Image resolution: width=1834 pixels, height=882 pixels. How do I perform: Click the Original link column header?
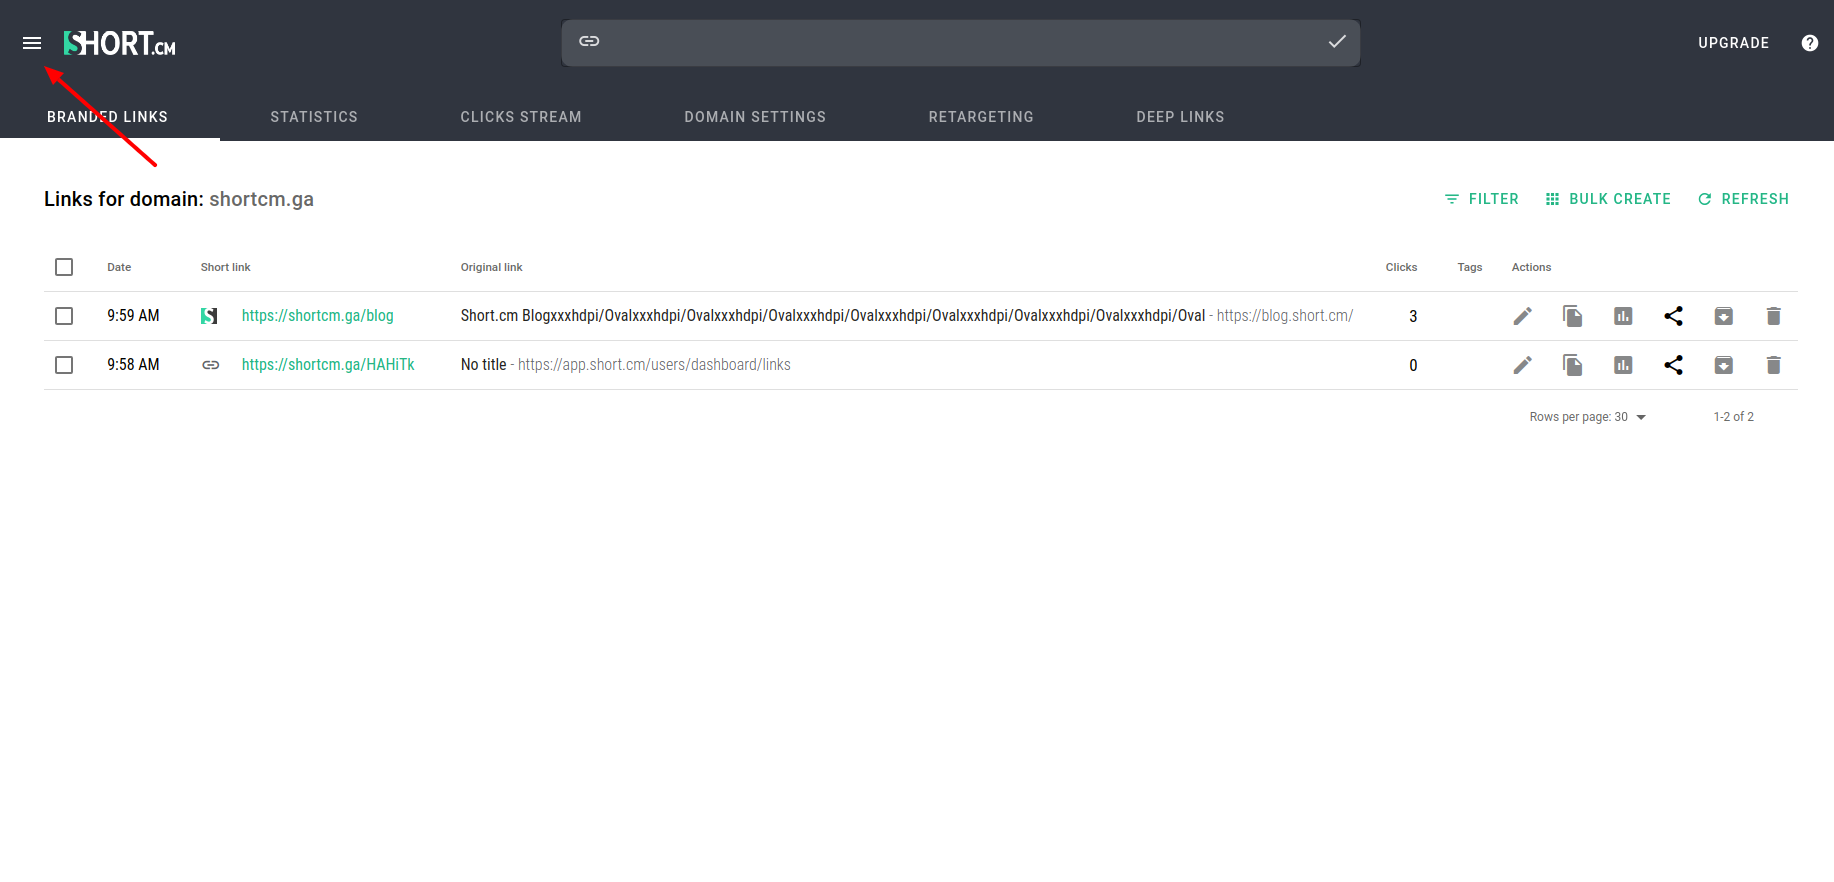coord(492,267)
